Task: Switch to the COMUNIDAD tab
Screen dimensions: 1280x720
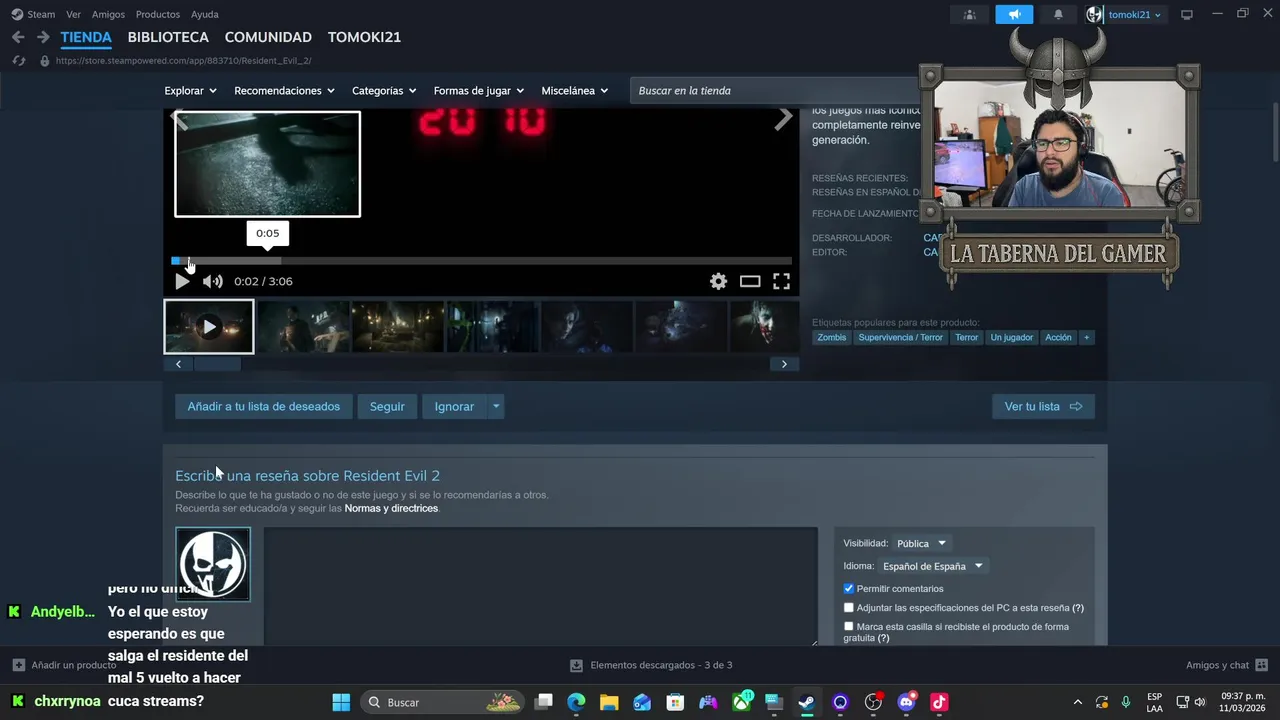Action: 268,37
